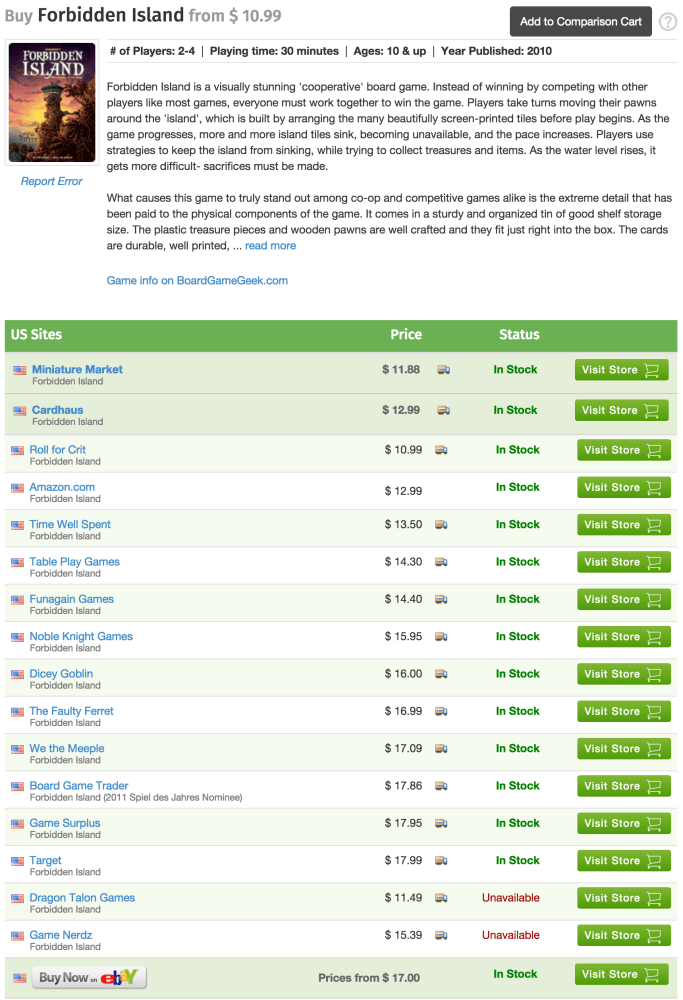Image resolution: width=683 pixels, height=1000 pixels.
Task: Visit Store for Amazon.com
Action: click(x=624, y=488)
